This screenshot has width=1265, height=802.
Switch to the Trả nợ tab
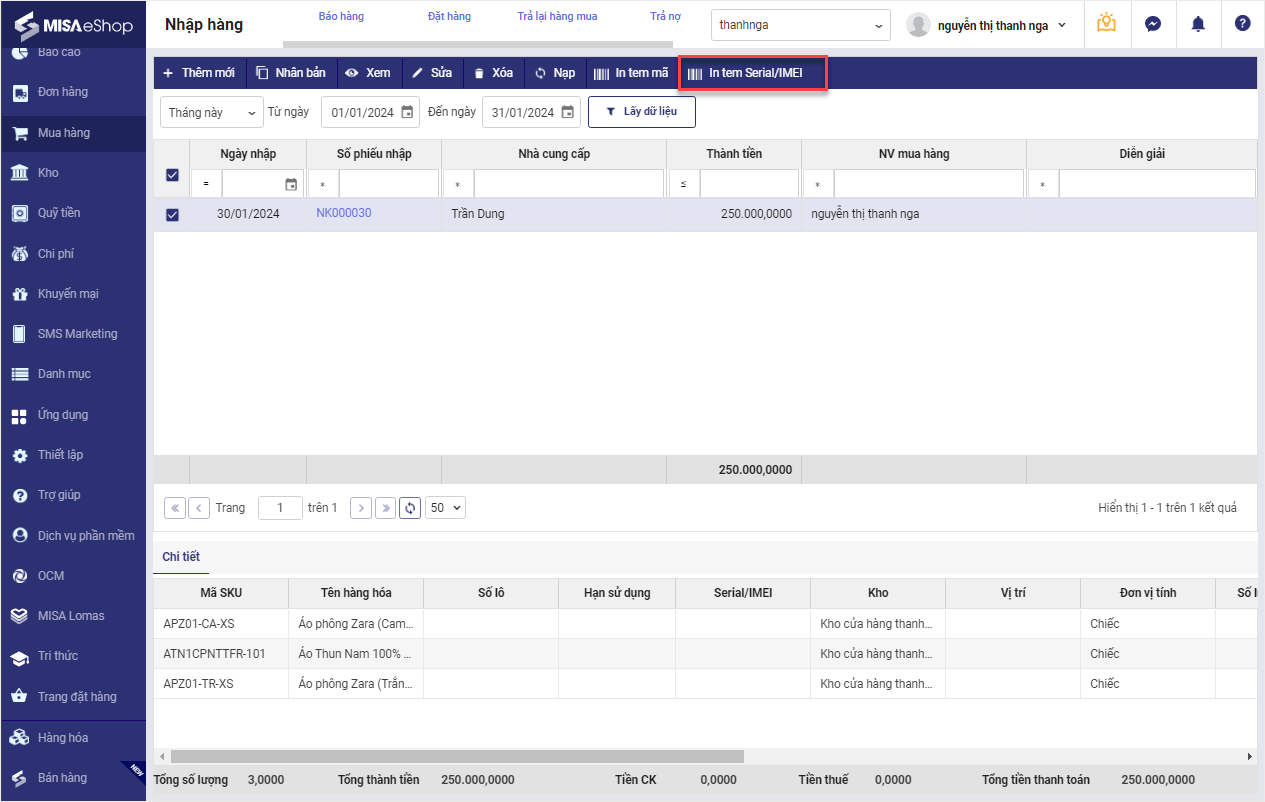665,17
